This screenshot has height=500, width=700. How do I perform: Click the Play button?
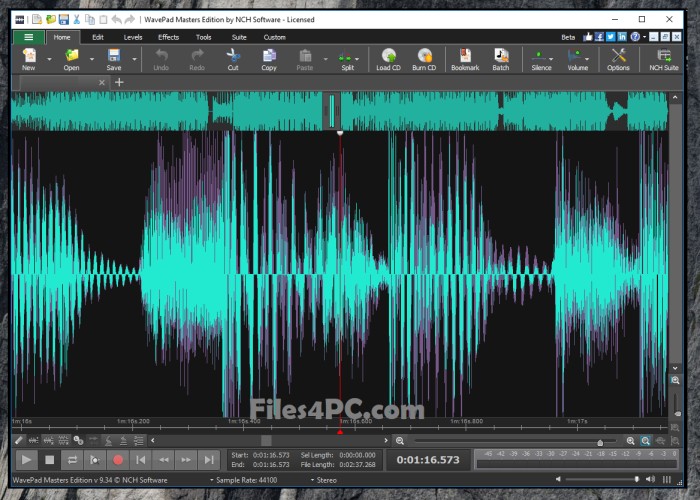(x=26, y=460)
